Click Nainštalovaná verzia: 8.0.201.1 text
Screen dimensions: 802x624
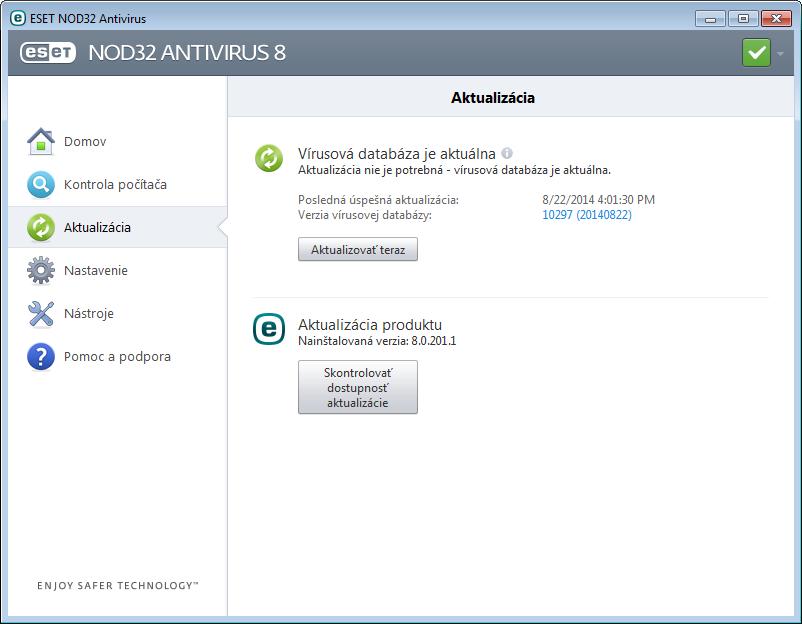[x=377, y=341]
